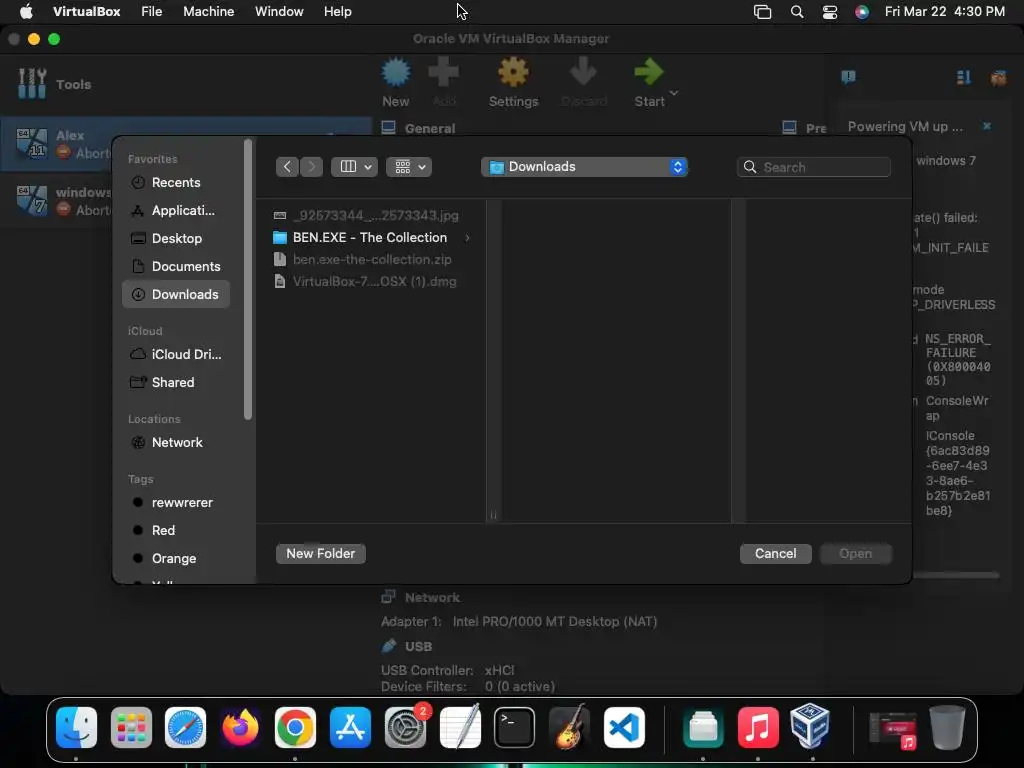
Task: Open the Help menu
Action: [338, 12]
